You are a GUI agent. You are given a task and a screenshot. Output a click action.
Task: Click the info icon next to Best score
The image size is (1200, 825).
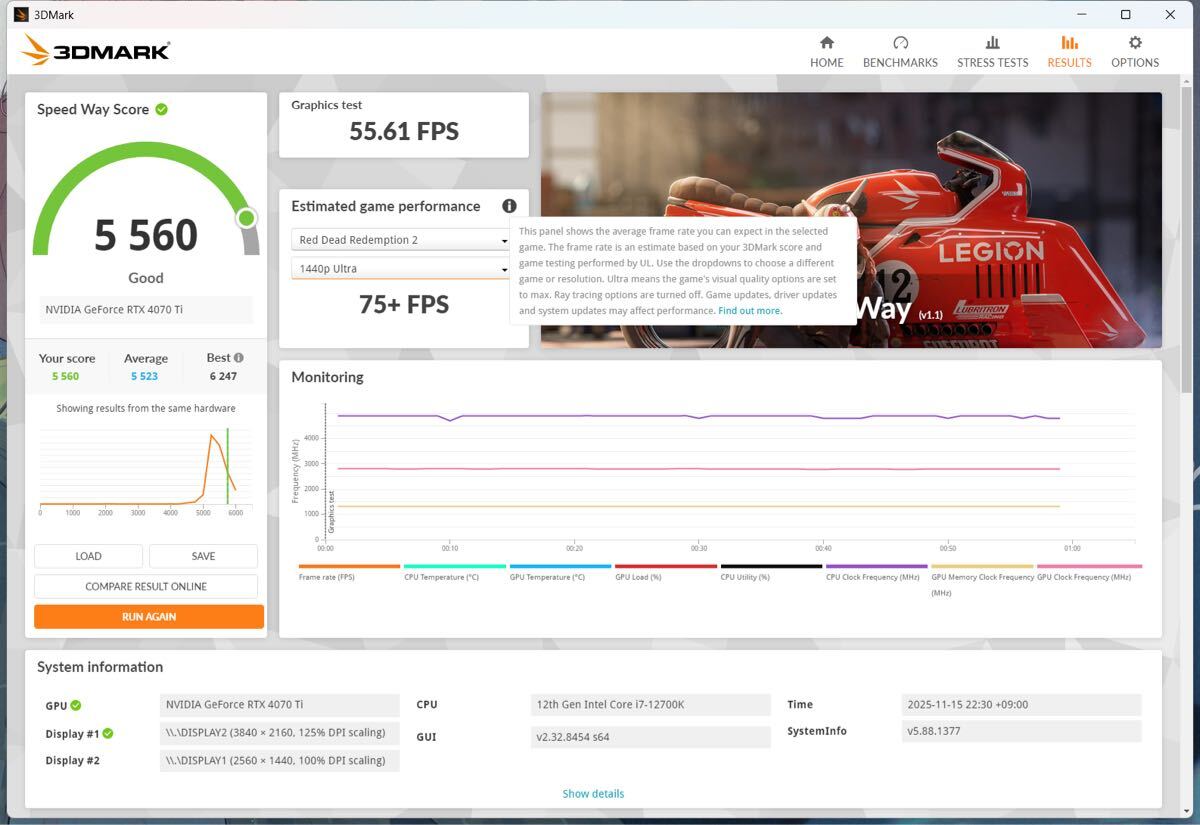coord(238,358)
